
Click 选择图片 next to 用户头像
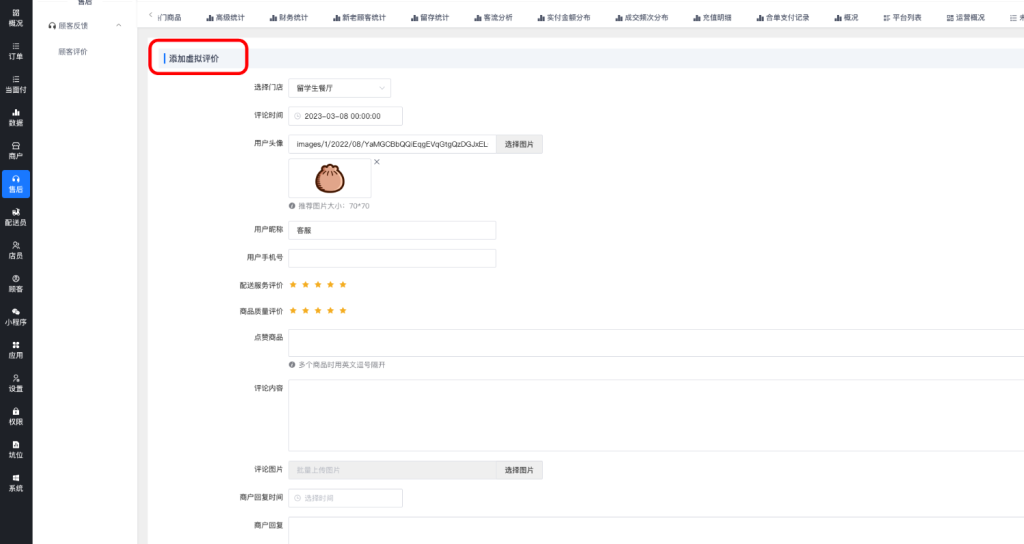click(518, 144)
